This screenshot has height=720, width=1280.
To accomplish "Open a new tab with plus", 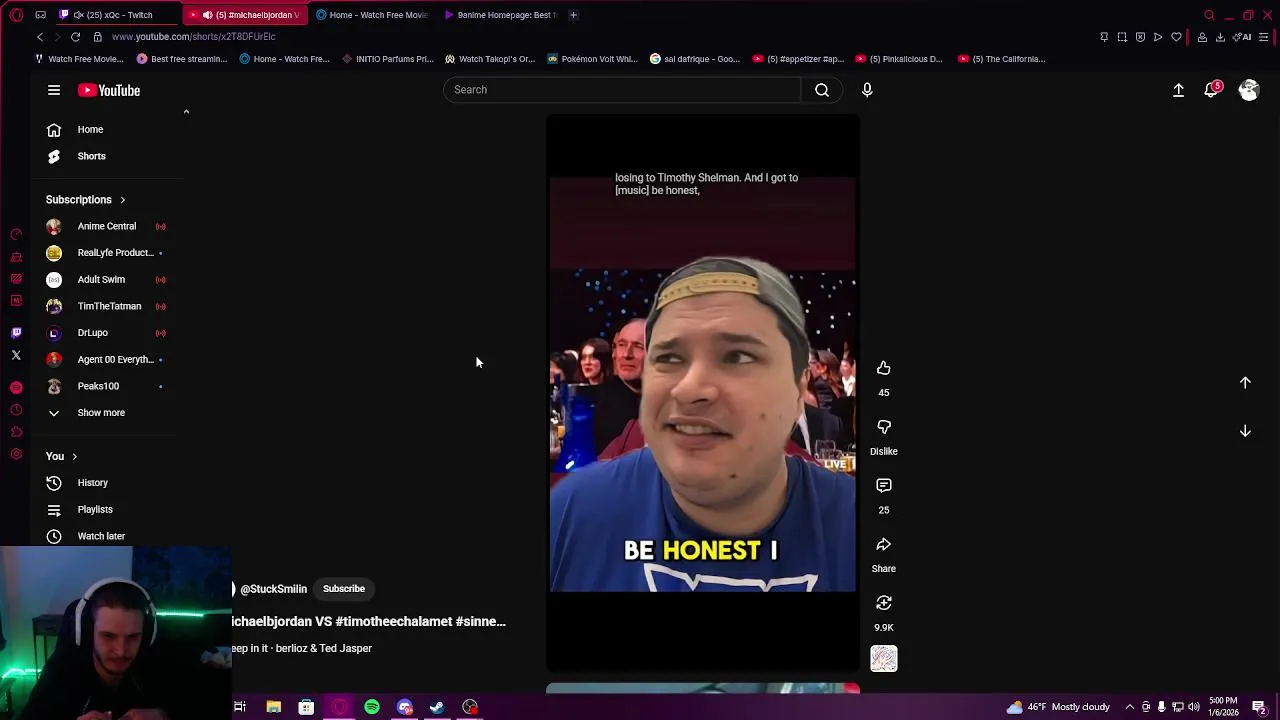I will point(573,15).
